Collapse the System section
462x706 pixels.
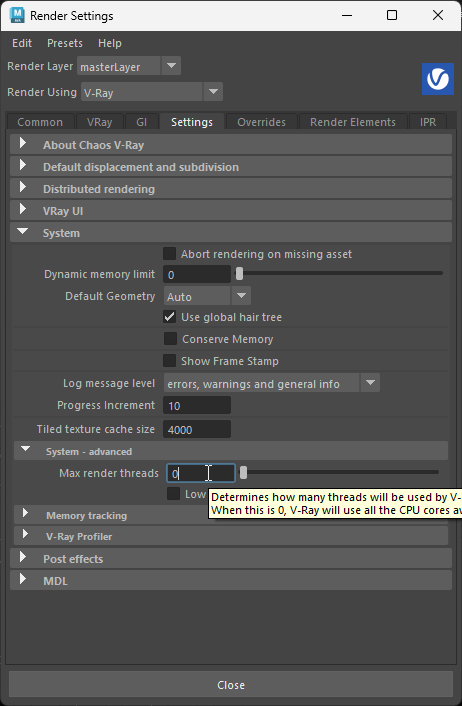23,232
